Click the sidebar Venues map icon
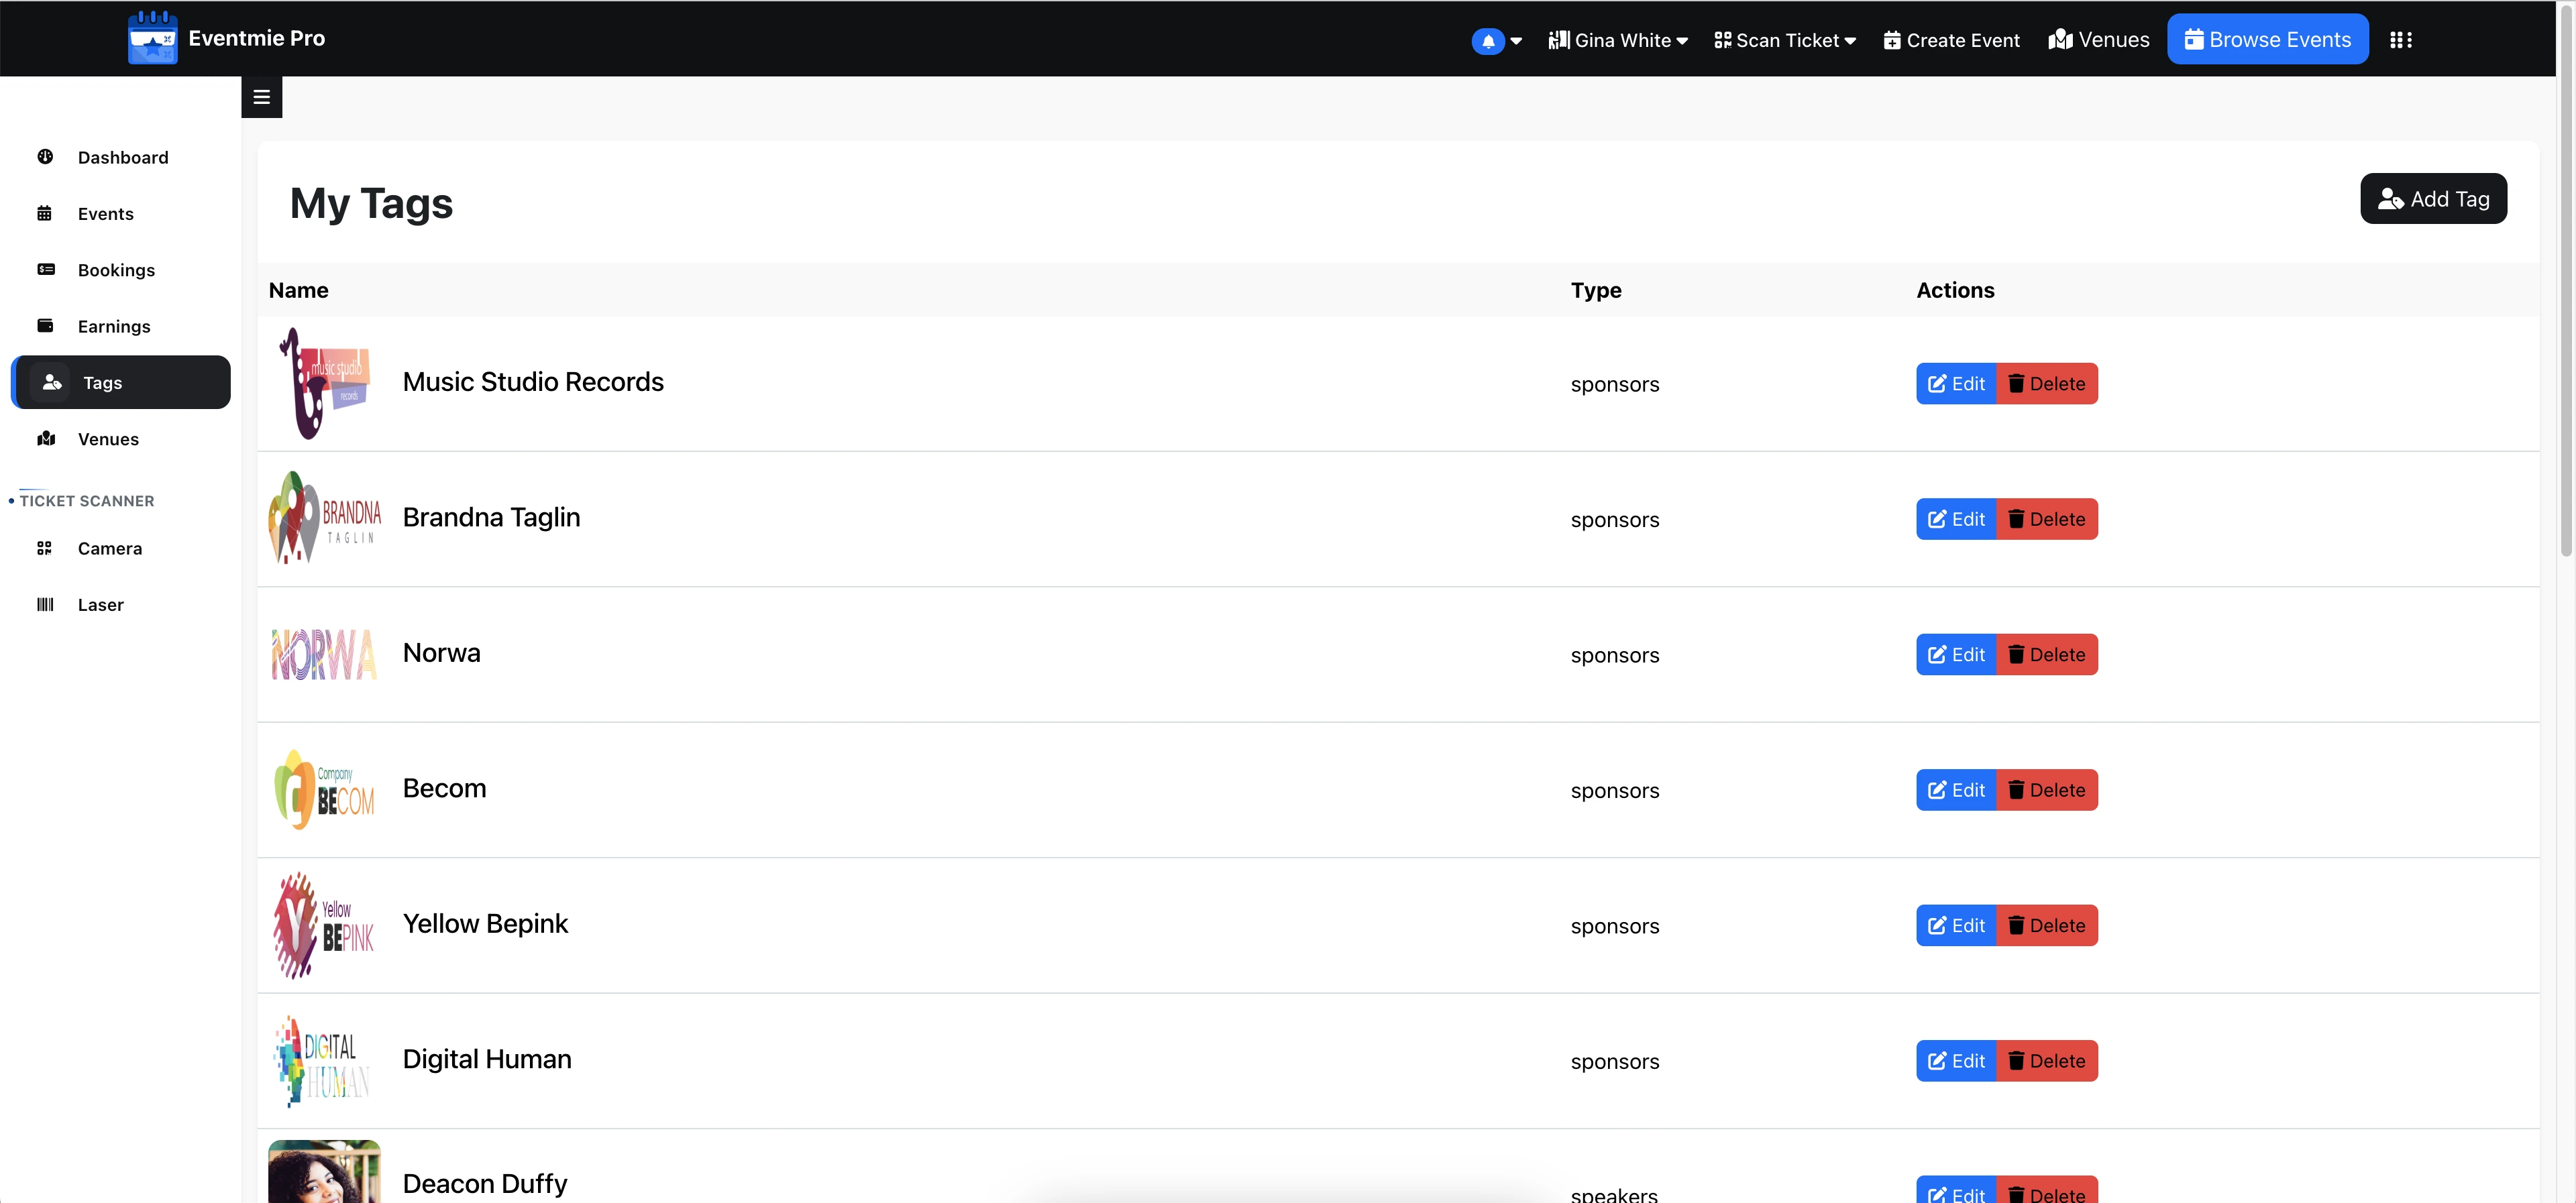 coord(46,438)
